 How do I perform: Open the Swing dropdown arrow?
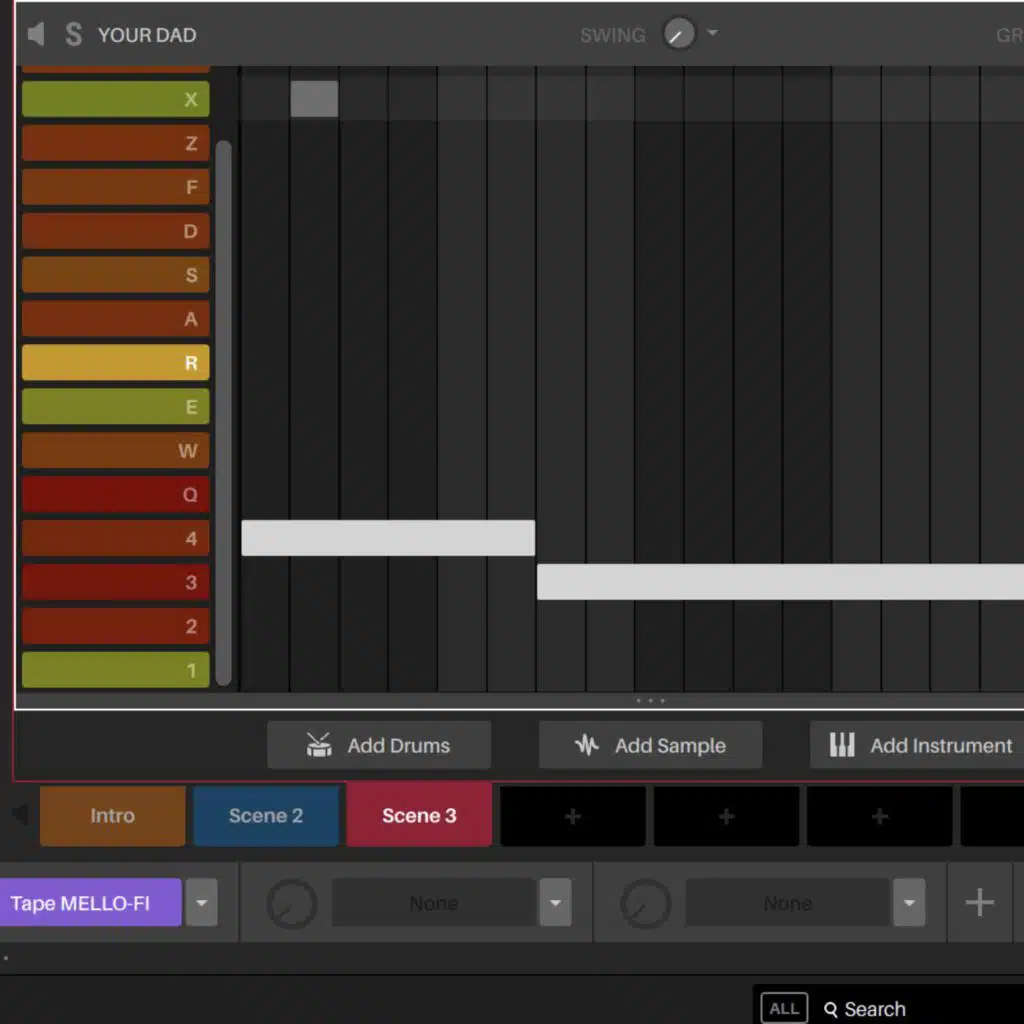pos(712,33)
